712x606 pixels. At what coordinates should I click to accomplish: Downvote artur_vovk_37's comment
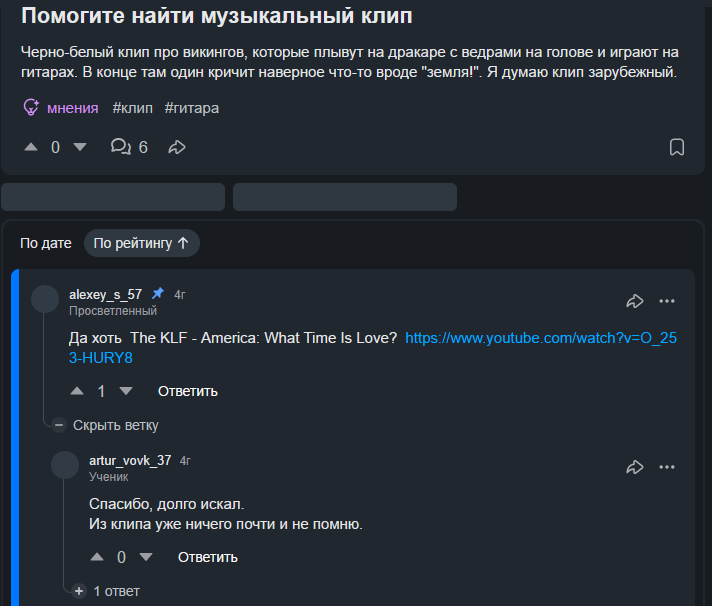(146, 557)
